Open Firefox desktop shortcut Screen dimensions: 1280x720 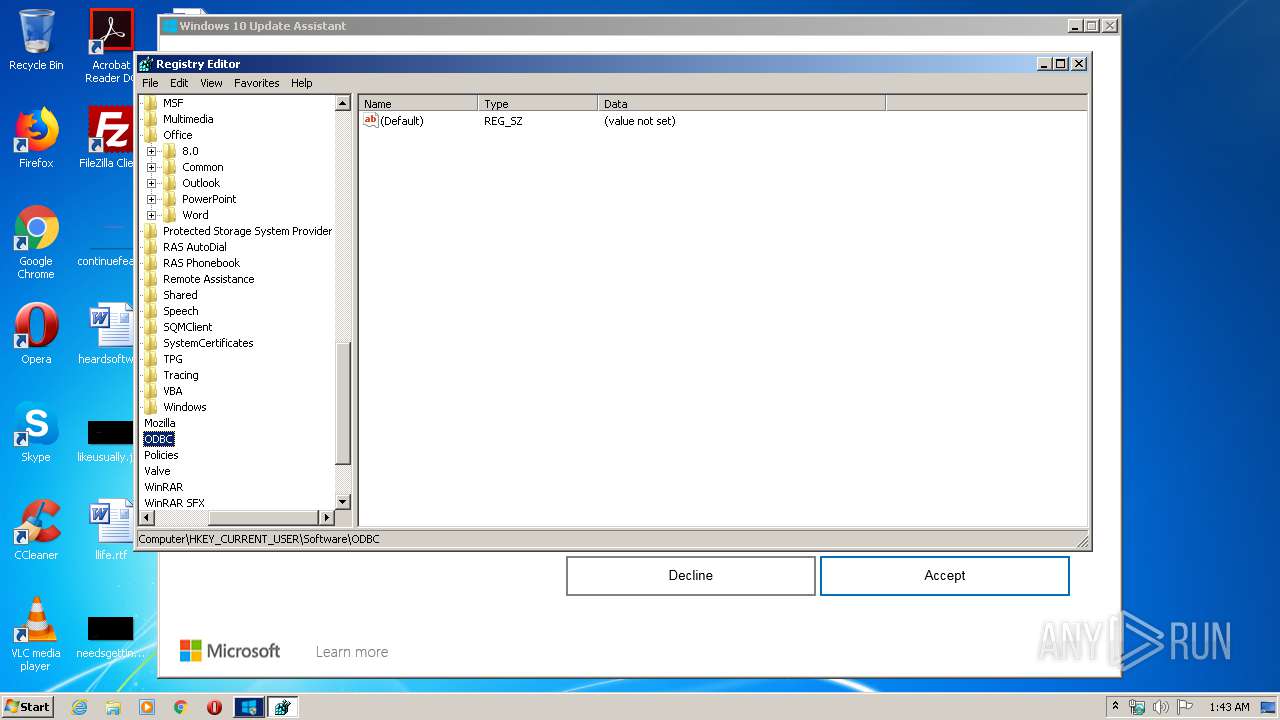point(36,138)
